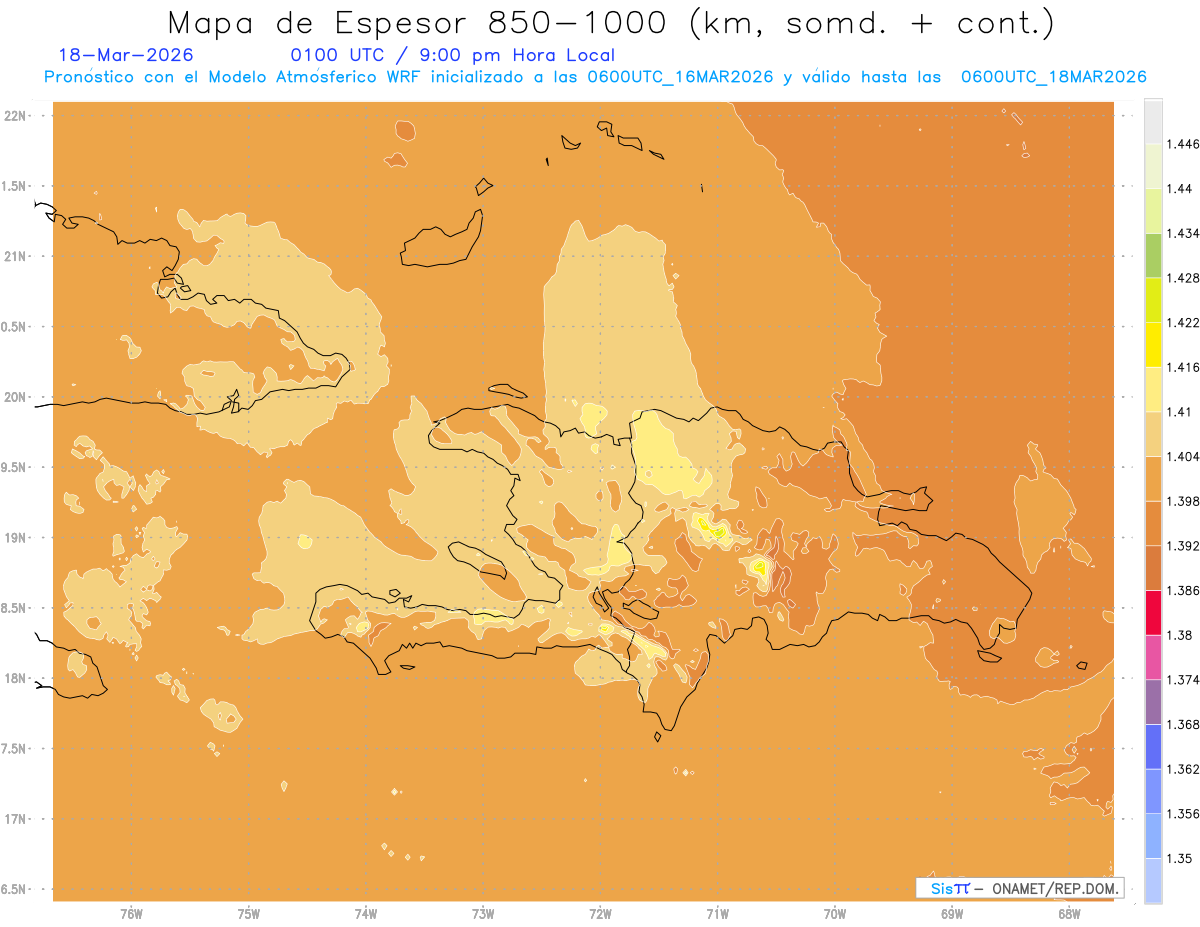Click the '76W' longitude label
1200x927 pixels.
click(131, 914)
